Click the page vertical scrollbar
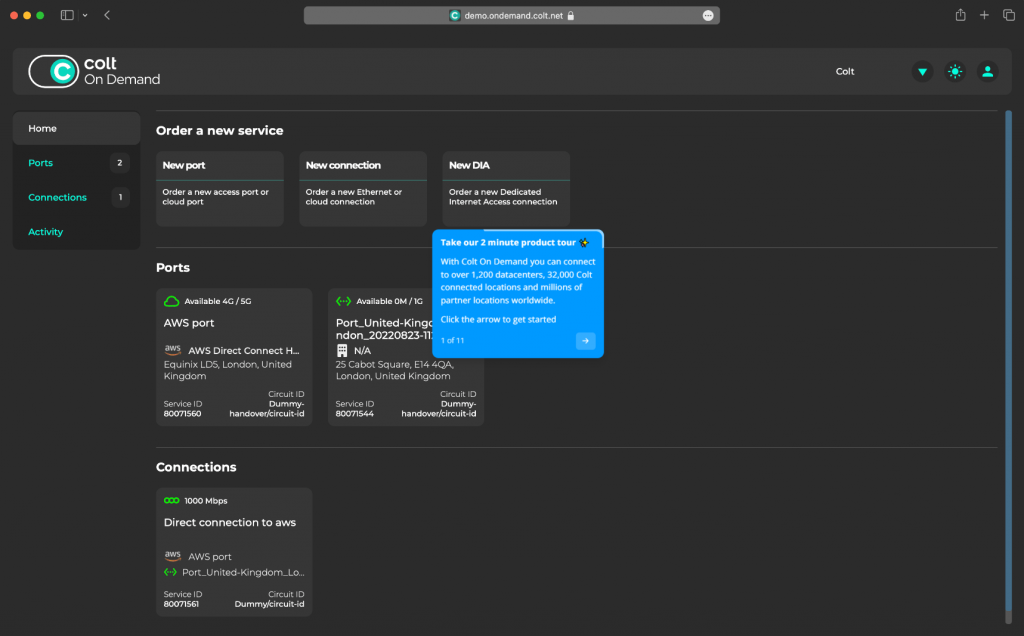 [1008, 360]
